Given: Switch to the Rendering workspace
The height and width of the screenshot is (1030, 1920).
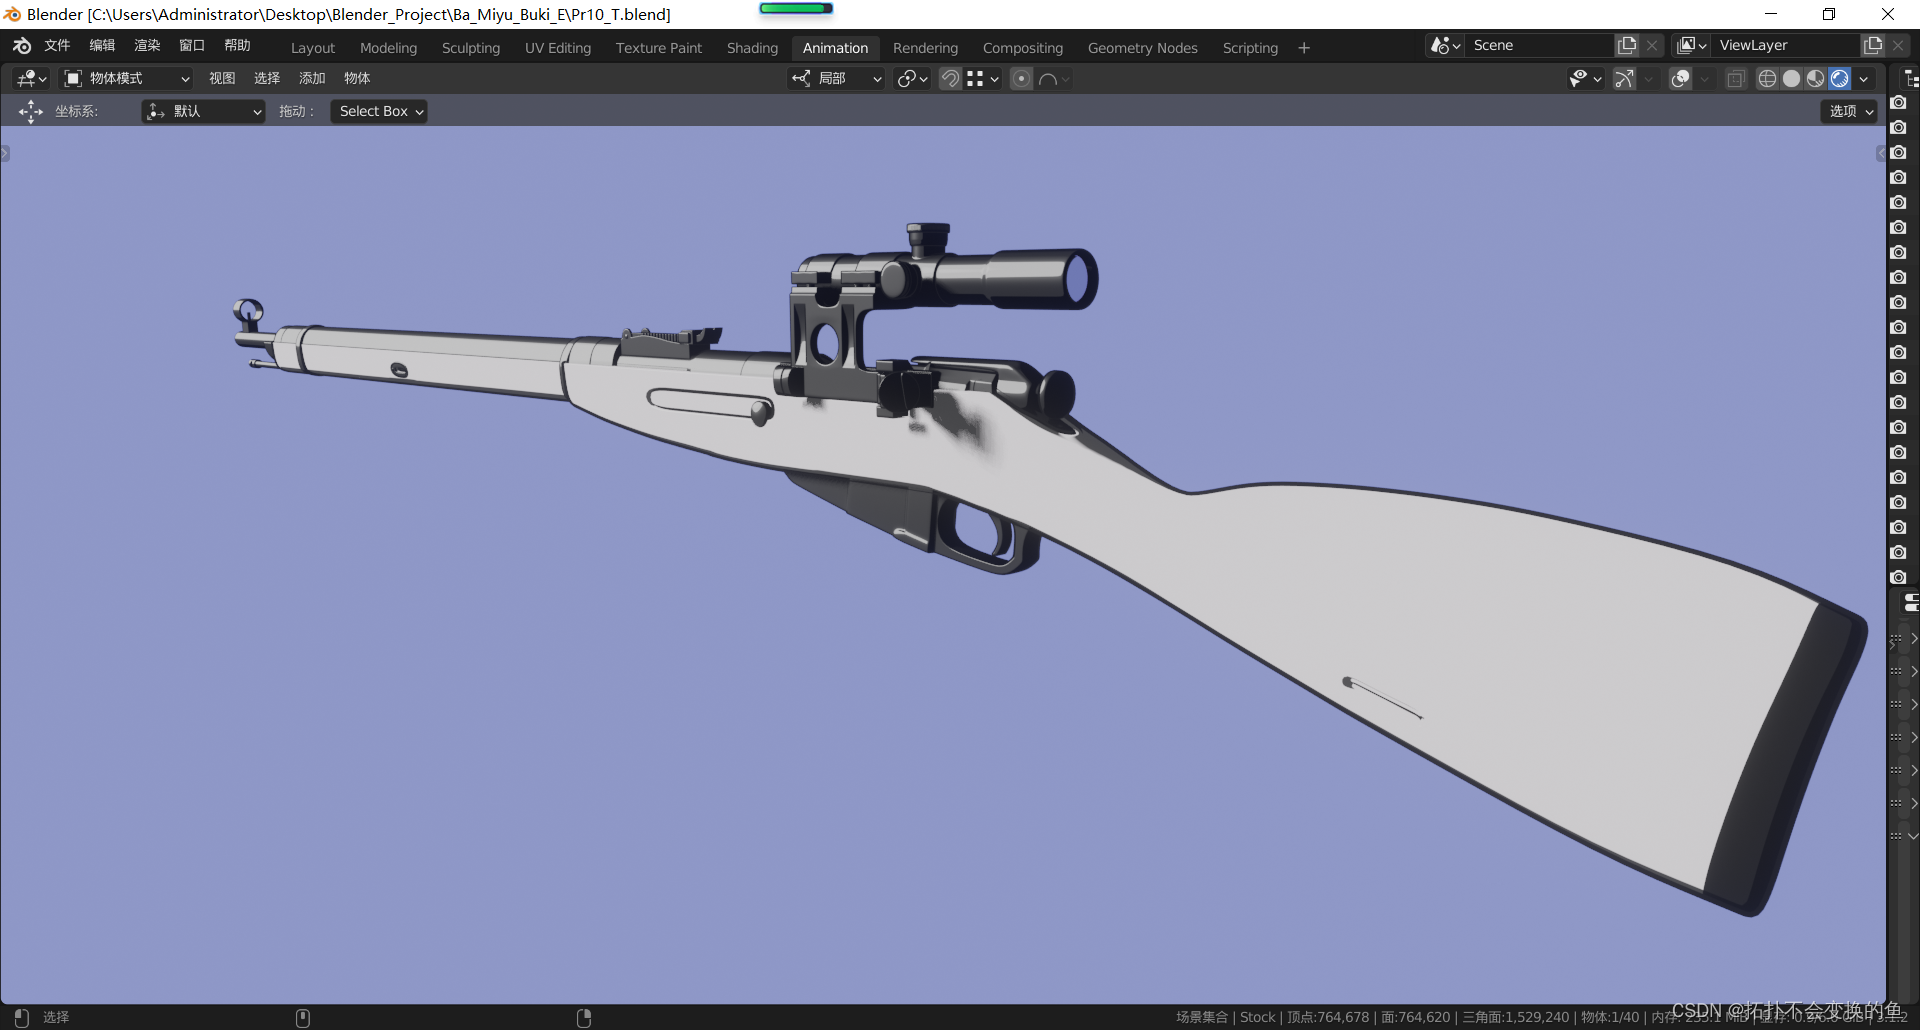Looking at the screenshot, I should 925,48.
